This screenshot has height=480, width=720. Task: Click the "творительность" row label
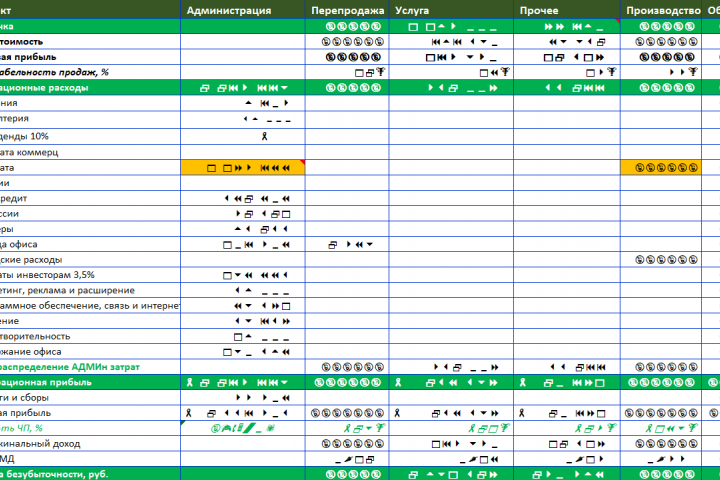(x=35, y=336)
